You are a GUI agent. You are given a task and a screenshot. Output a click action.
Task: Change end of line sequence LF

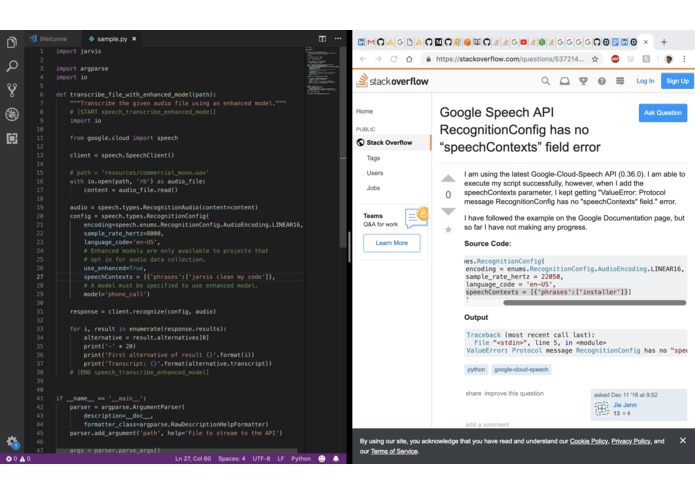point(281,459)
